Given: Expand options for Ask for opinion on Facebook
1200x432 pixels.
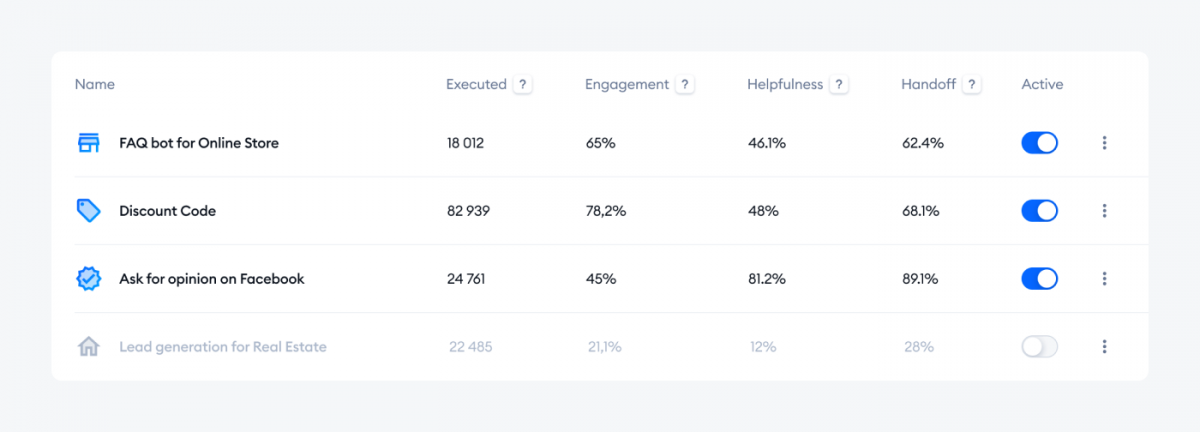Looking at the screenshot, I should pyautogui.click(x=1105, y=279).
